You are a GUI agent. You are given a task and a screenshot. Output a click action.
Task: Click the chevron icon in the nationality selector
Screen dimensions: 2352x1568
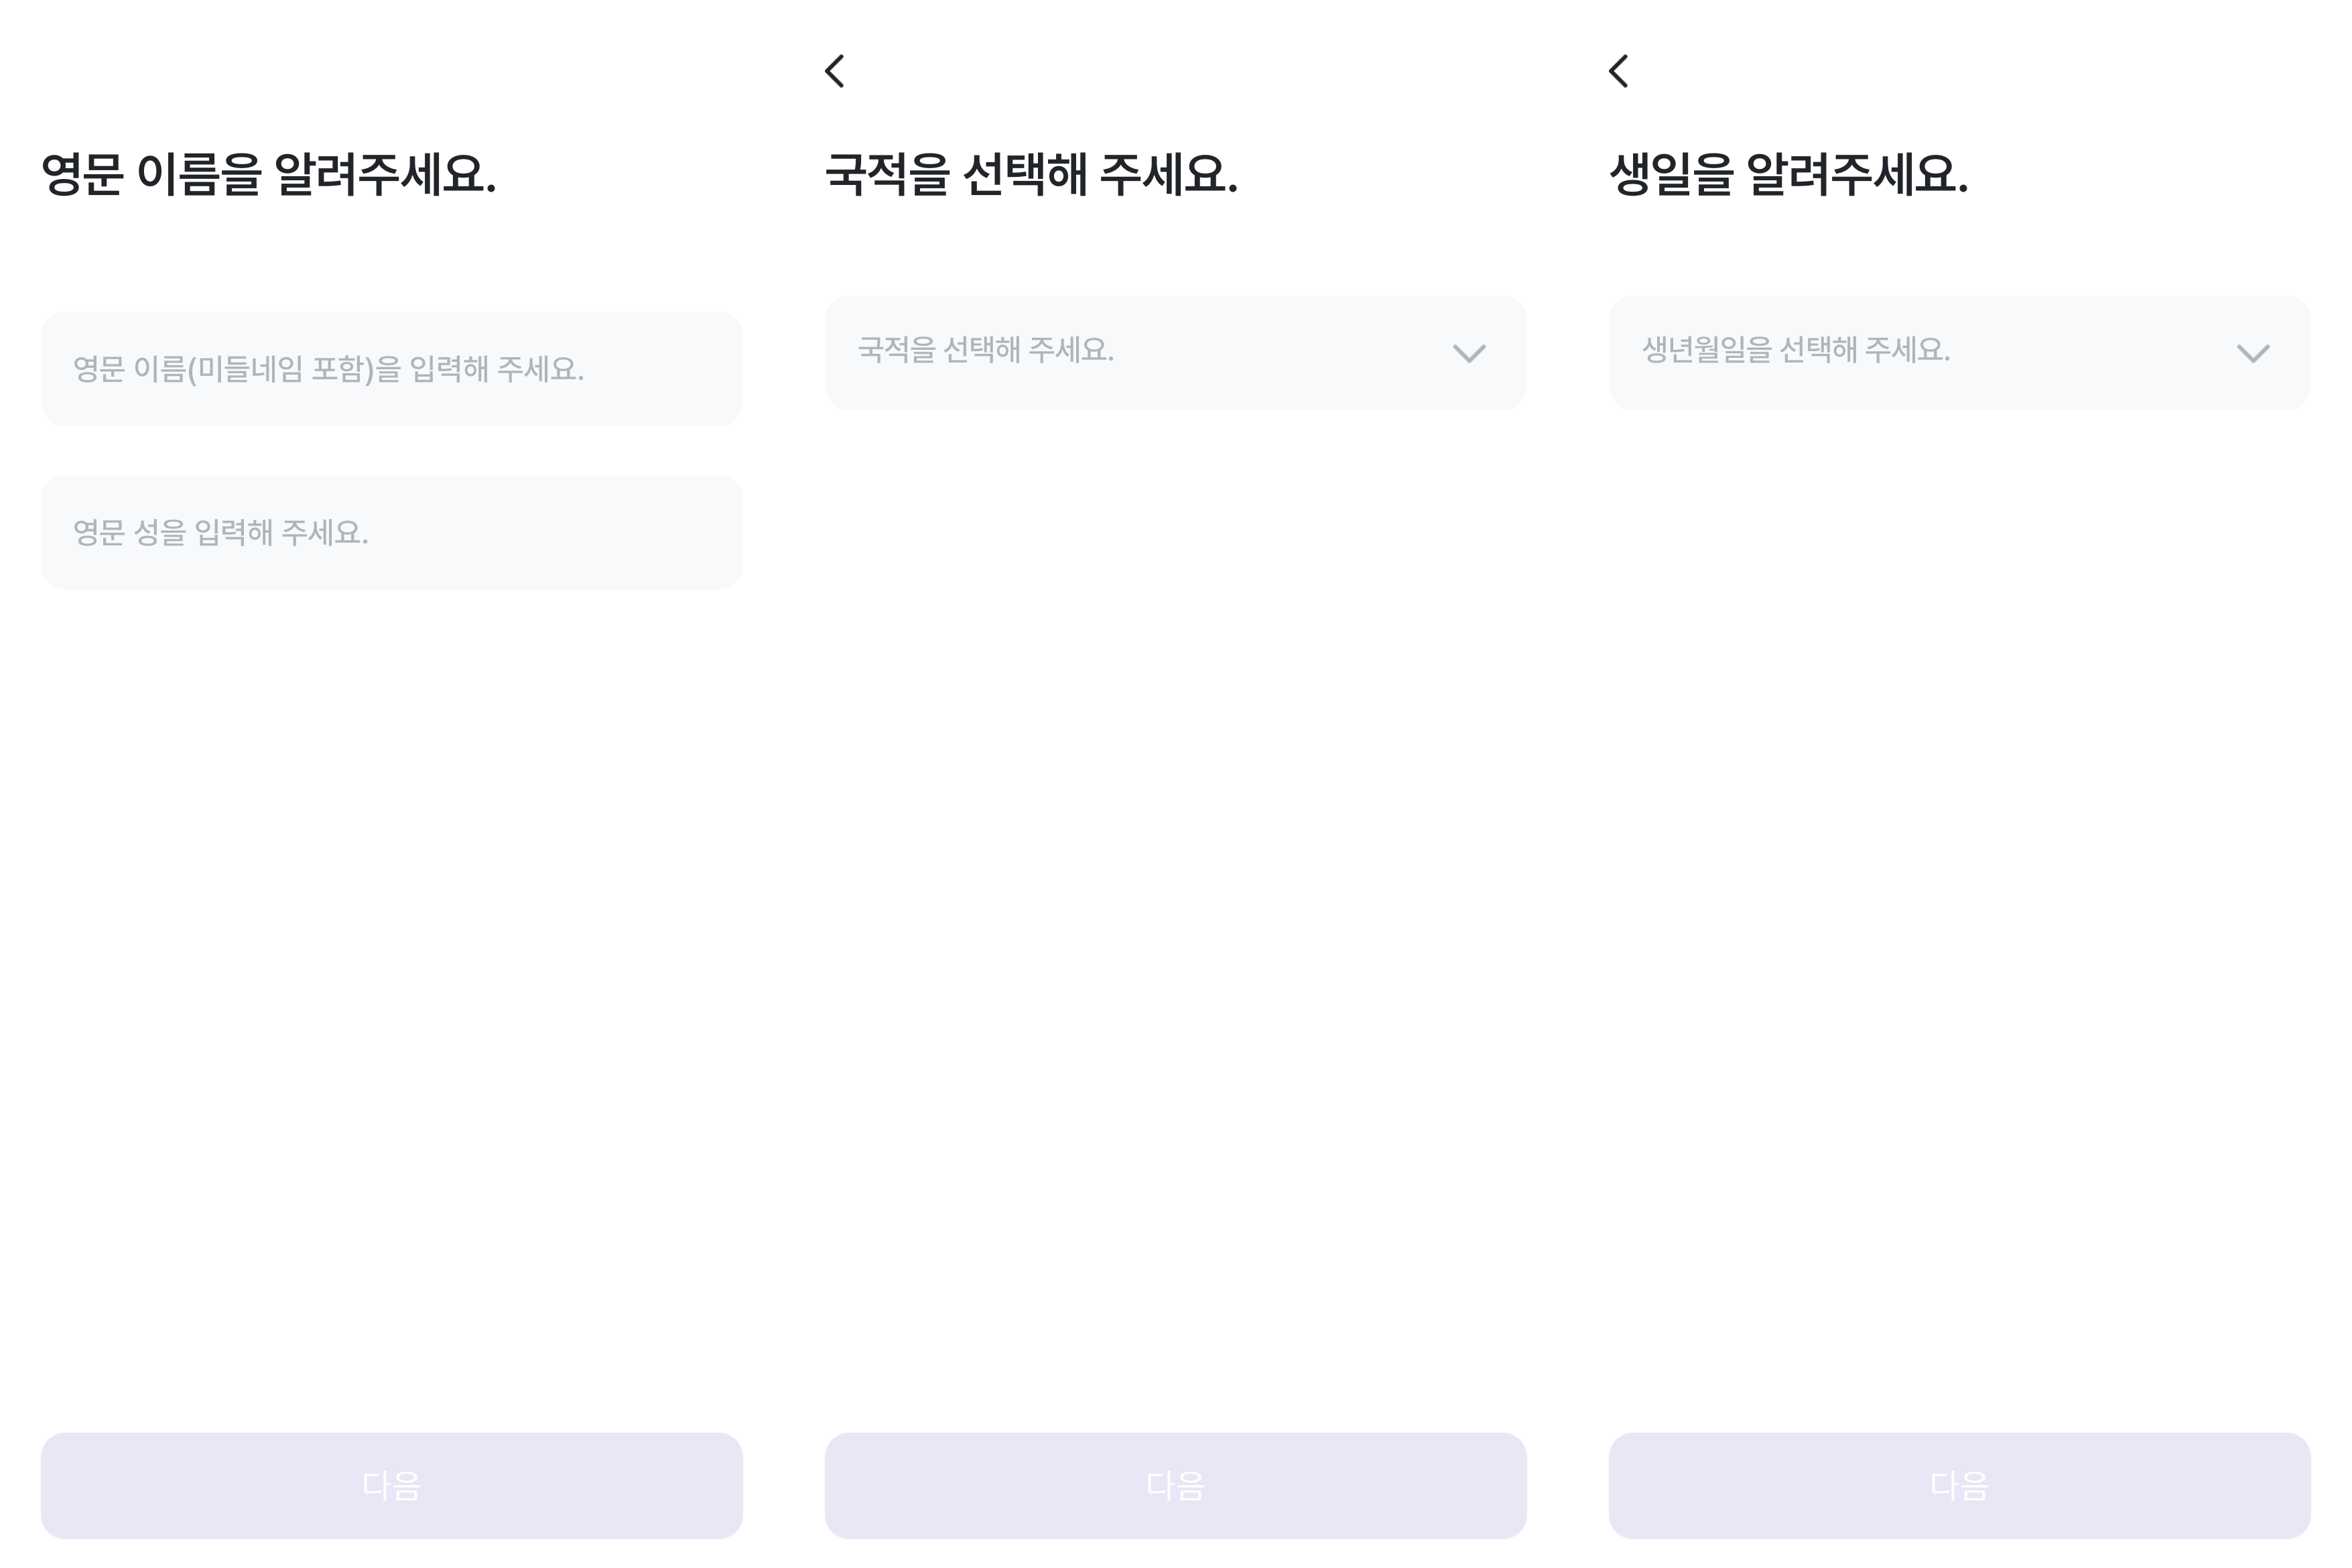1469,353
